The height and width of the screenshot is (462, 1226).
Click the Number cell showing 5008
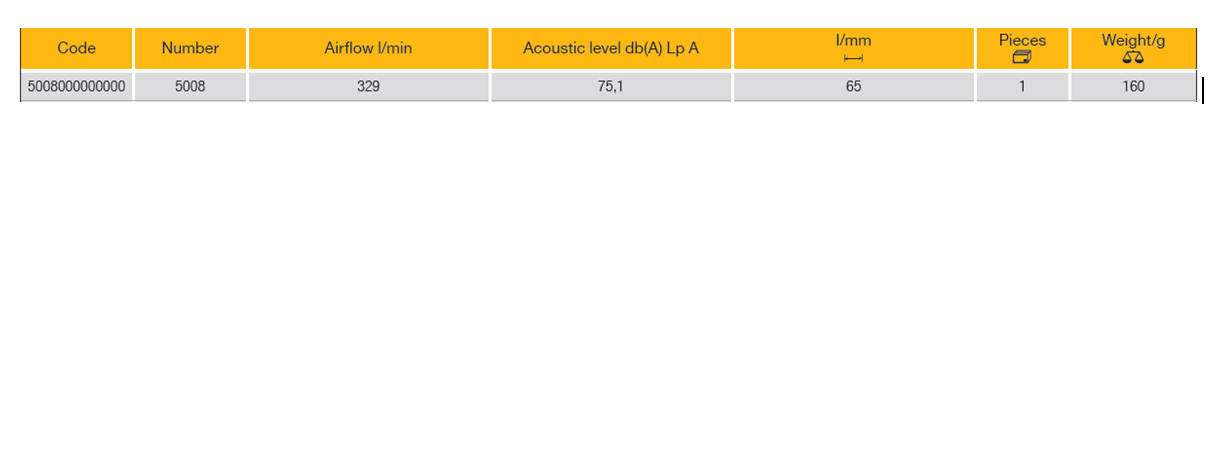[190, 87]
